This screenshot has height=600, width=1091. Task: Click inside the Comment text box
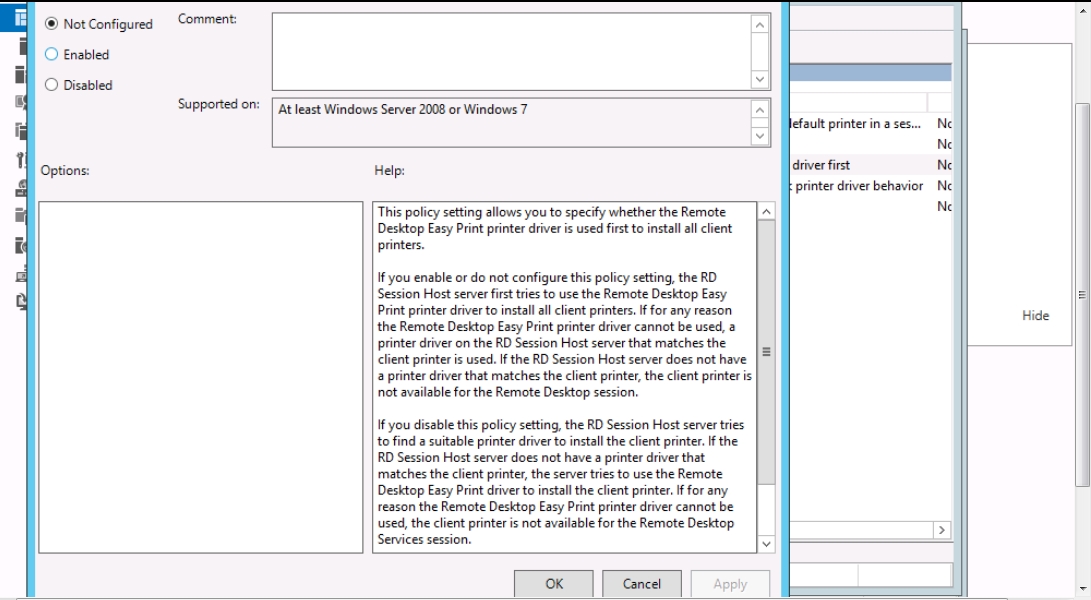[x=510, y=52]
